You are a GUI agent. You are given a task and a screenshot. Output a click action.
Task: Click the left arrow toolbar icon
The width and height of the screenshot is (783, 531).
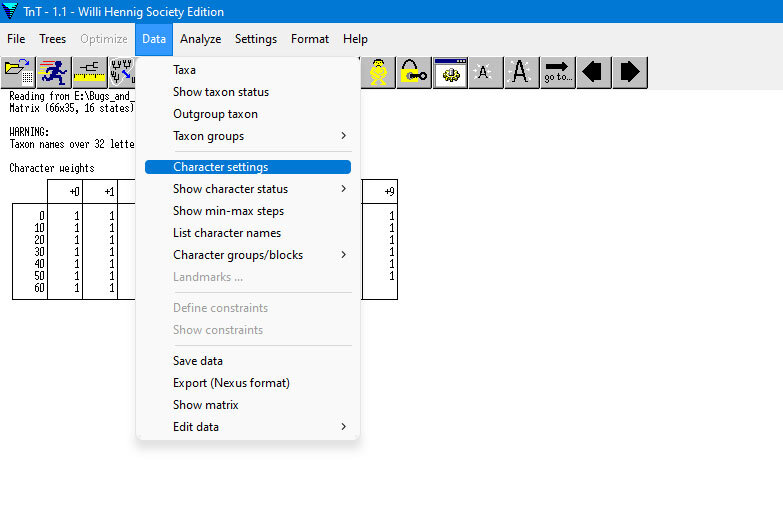pyautogui.click(x=594, y=72)
